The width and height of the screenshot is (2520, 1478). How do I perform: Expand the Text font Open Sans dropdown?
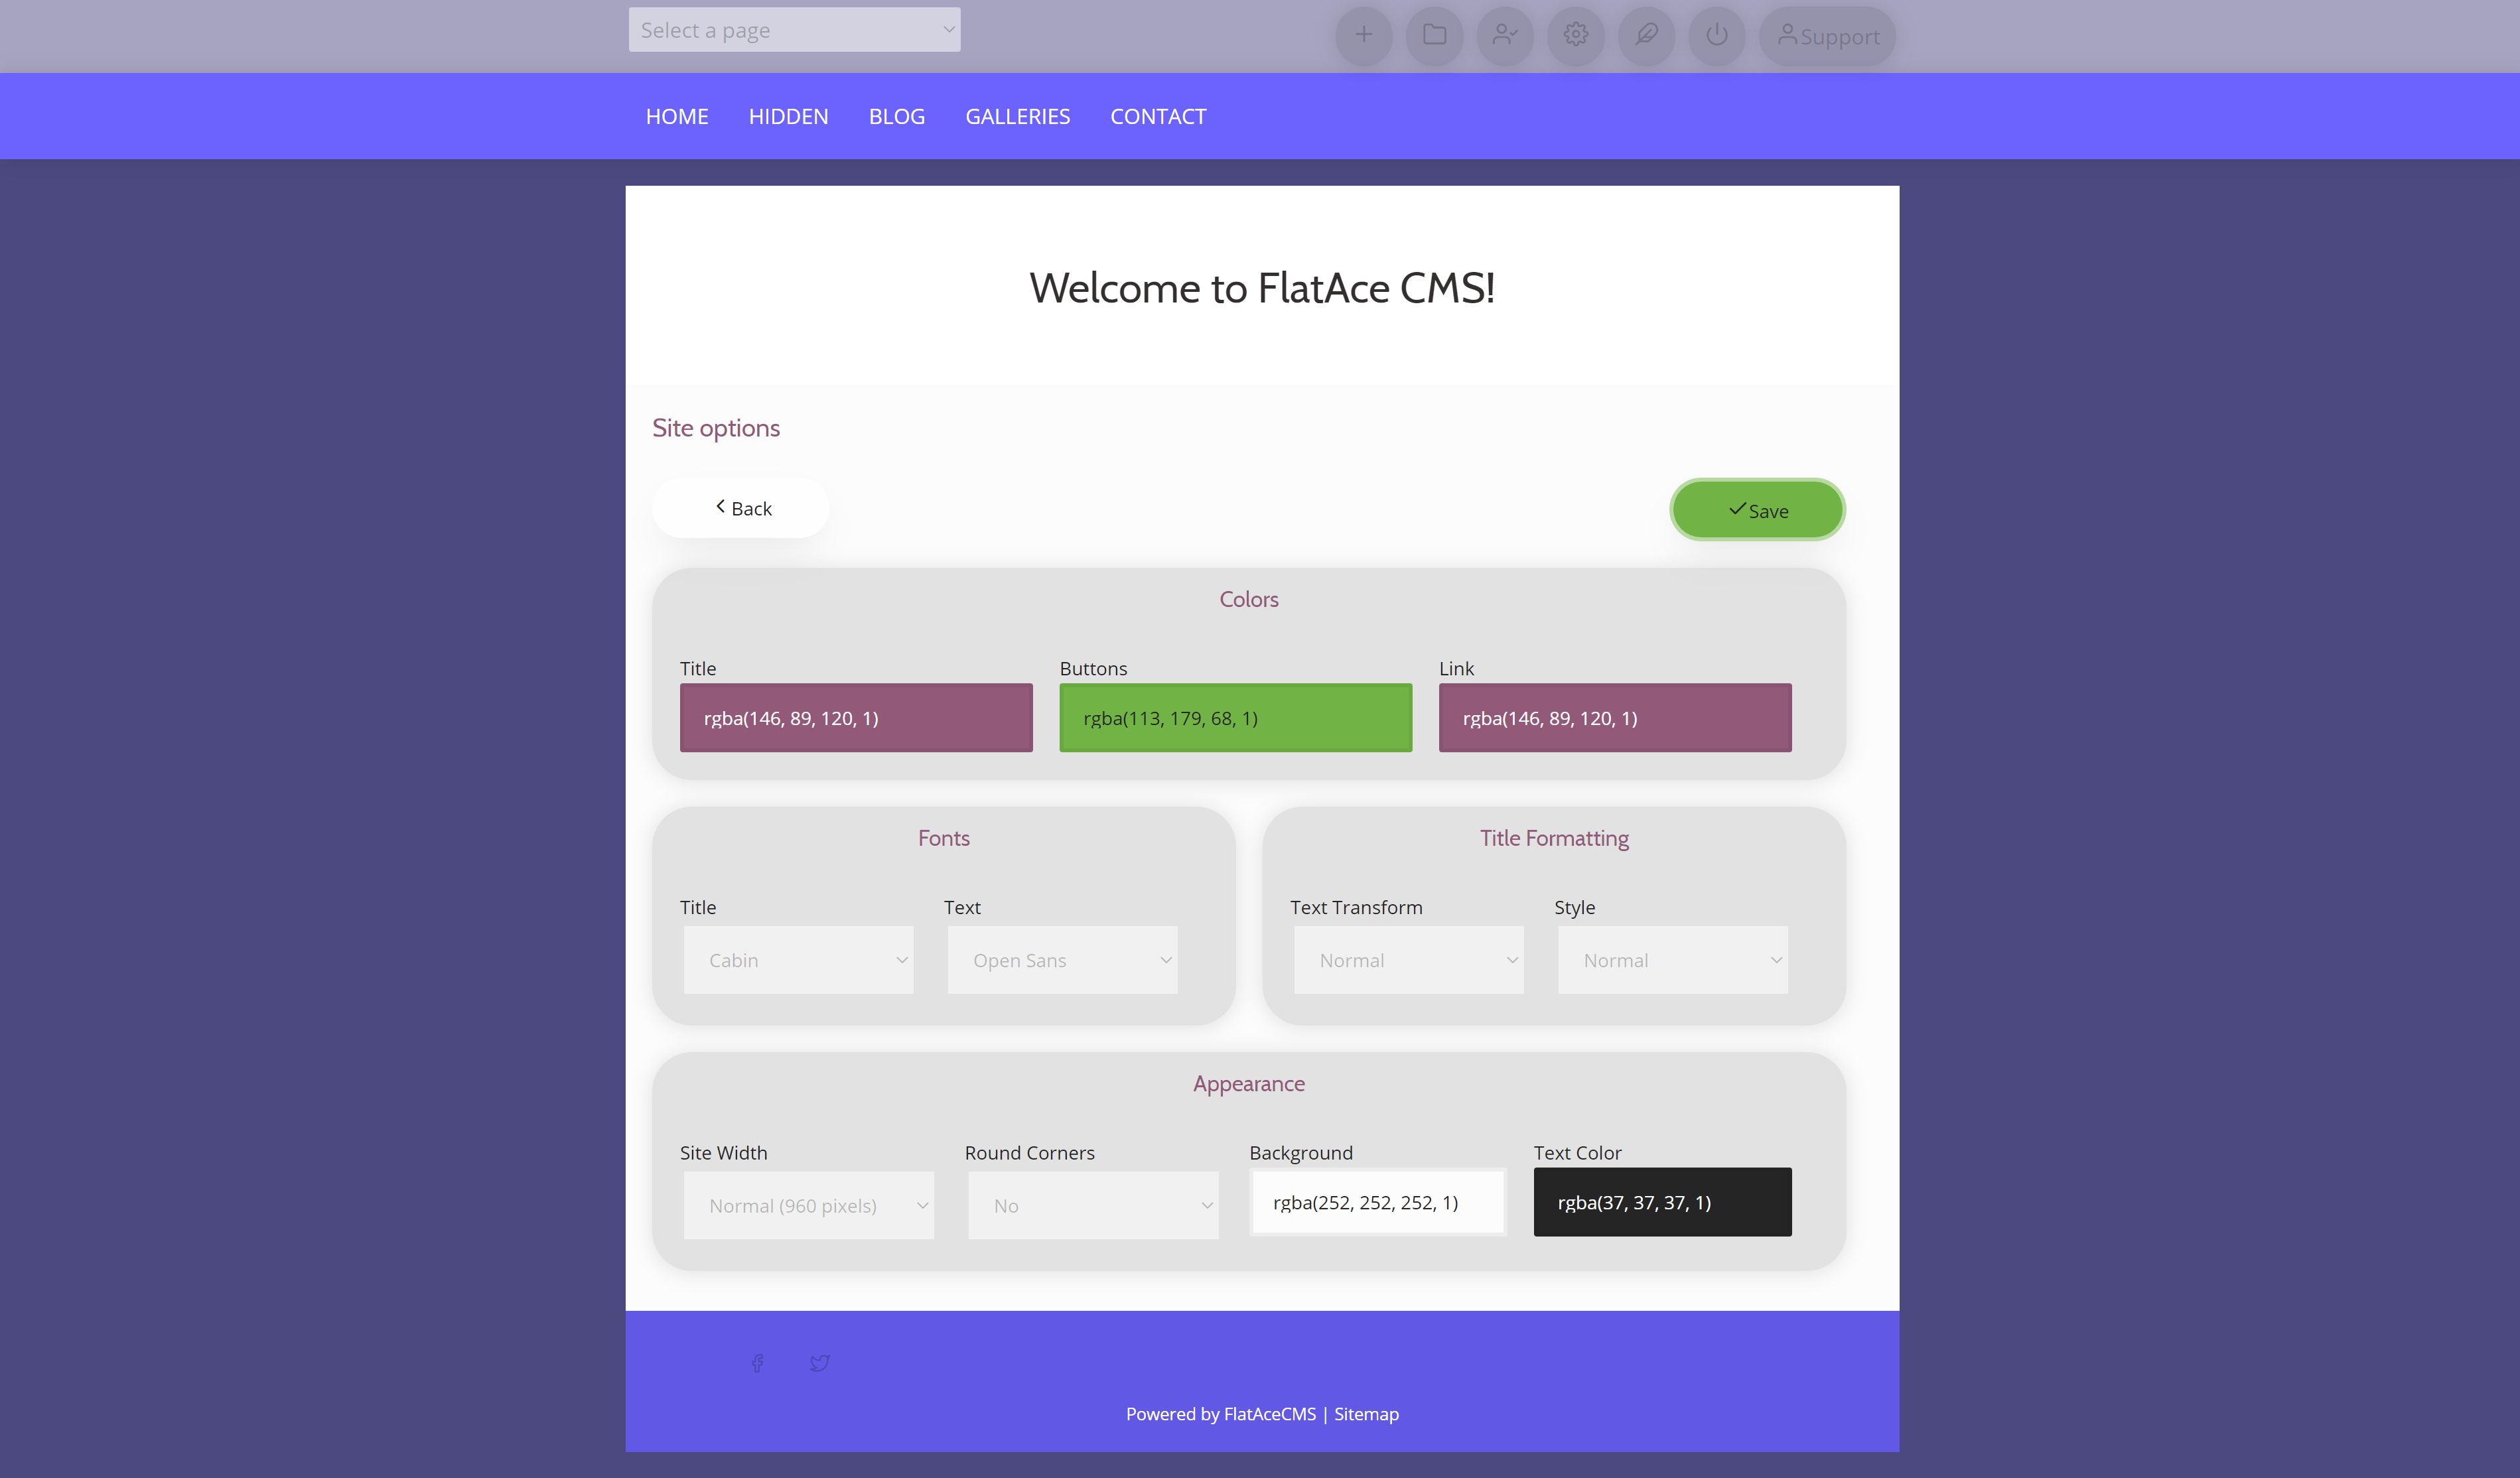point(1062,960)
